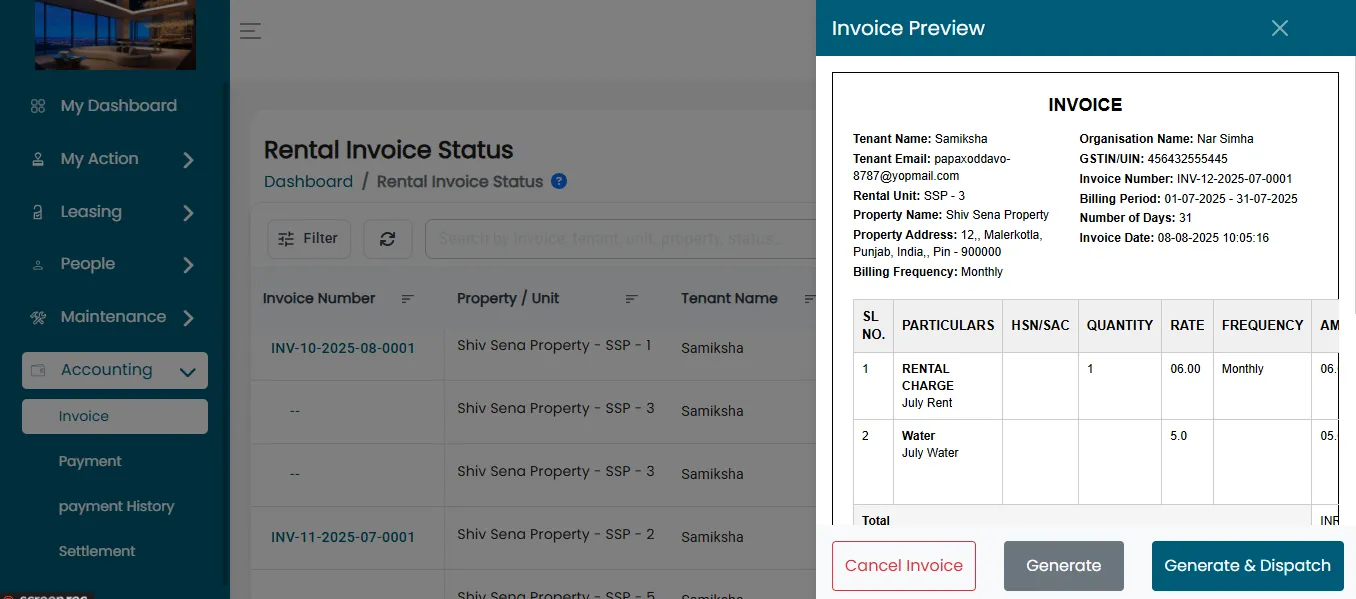Sort by Invoice Number column icon
This screenshot has width=1356, height=599.
(407, 299)
